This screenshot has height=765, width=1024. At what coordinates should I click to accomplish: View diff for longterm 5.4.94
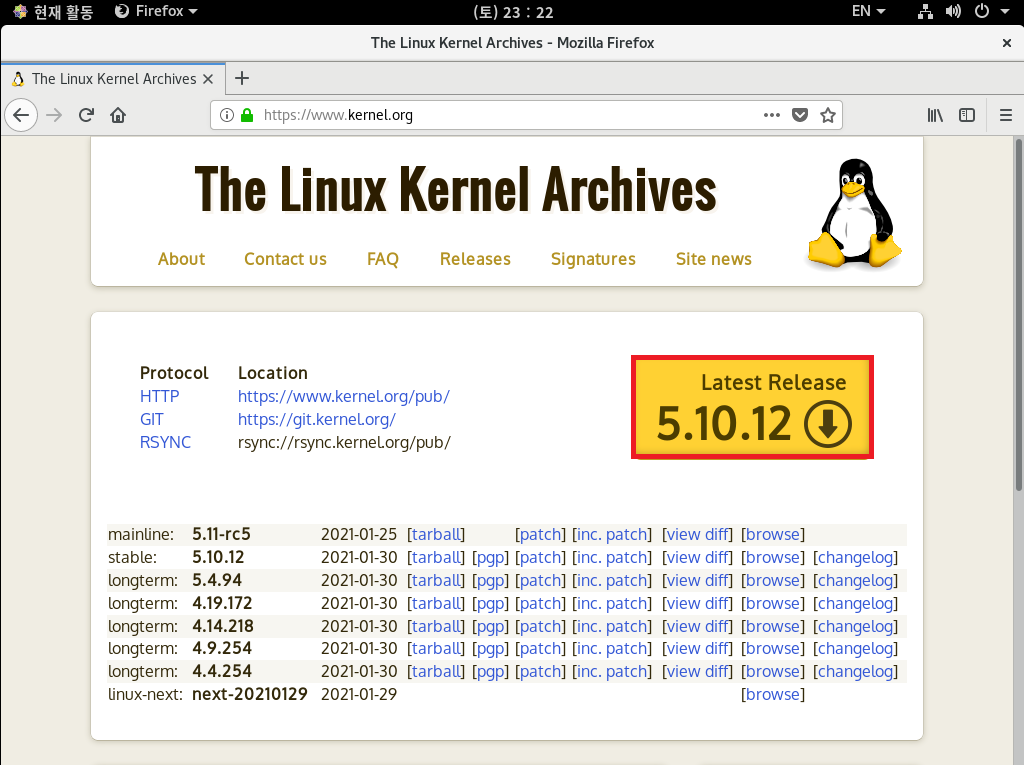697,580
